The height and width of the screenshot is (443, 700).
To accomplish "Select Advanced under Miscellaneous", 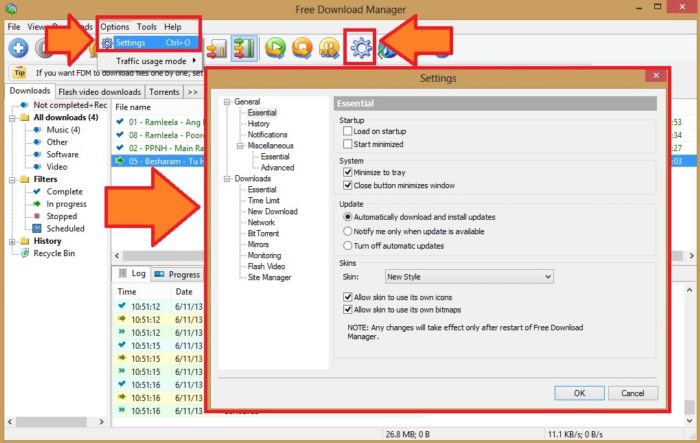I will (x=277, y=167).
